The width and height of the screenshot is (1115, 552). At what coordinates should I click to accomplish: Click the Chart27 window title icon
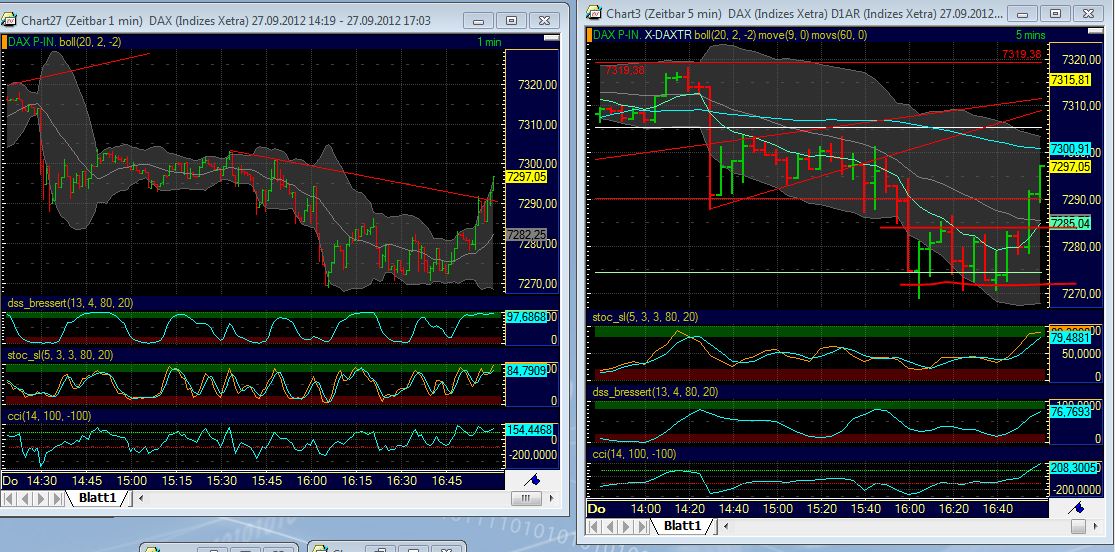11,21
